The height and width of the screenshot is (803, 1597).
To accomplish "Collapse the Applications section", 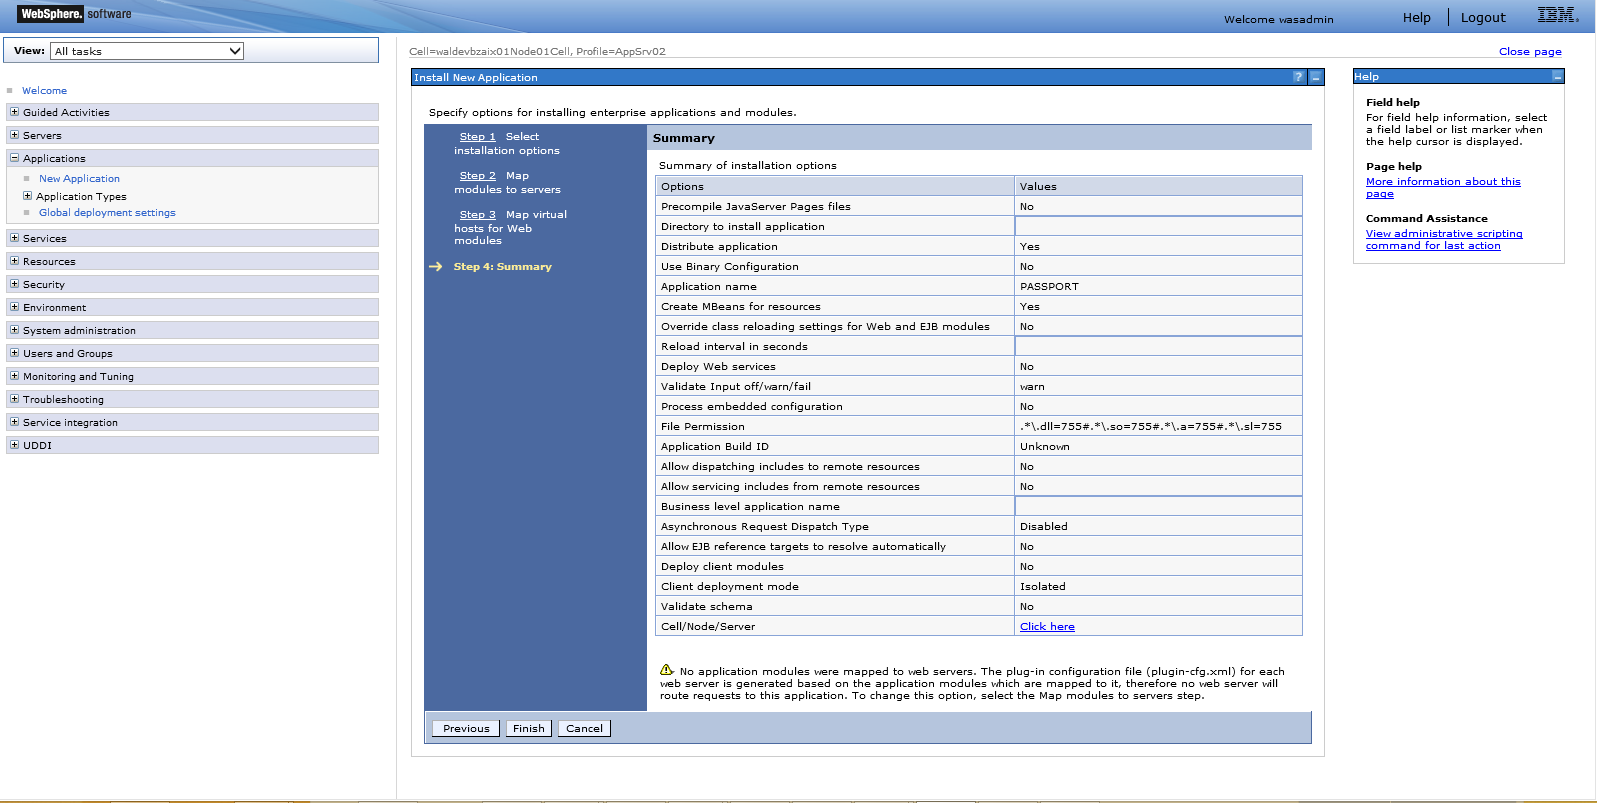I will click(14, 158).
